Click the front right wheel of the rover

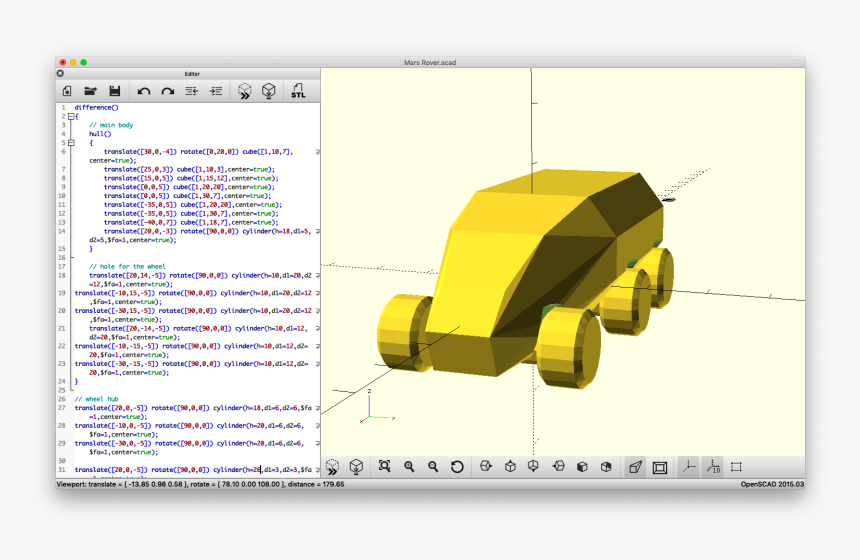[568, 347]
